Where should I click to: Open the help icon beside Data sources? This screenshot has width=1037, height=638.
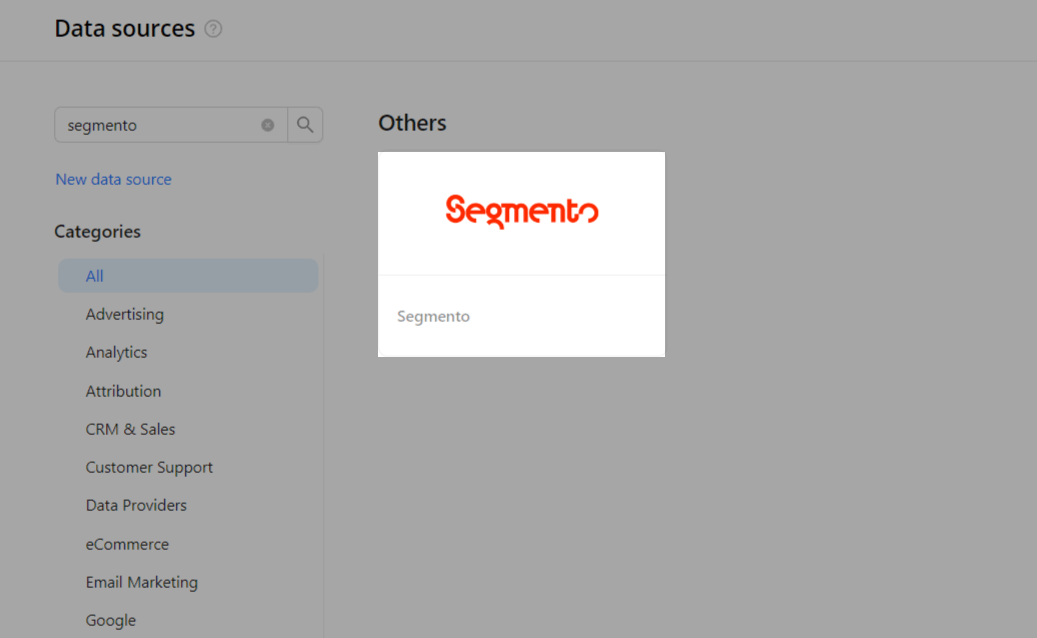click(x=213, y=29)
